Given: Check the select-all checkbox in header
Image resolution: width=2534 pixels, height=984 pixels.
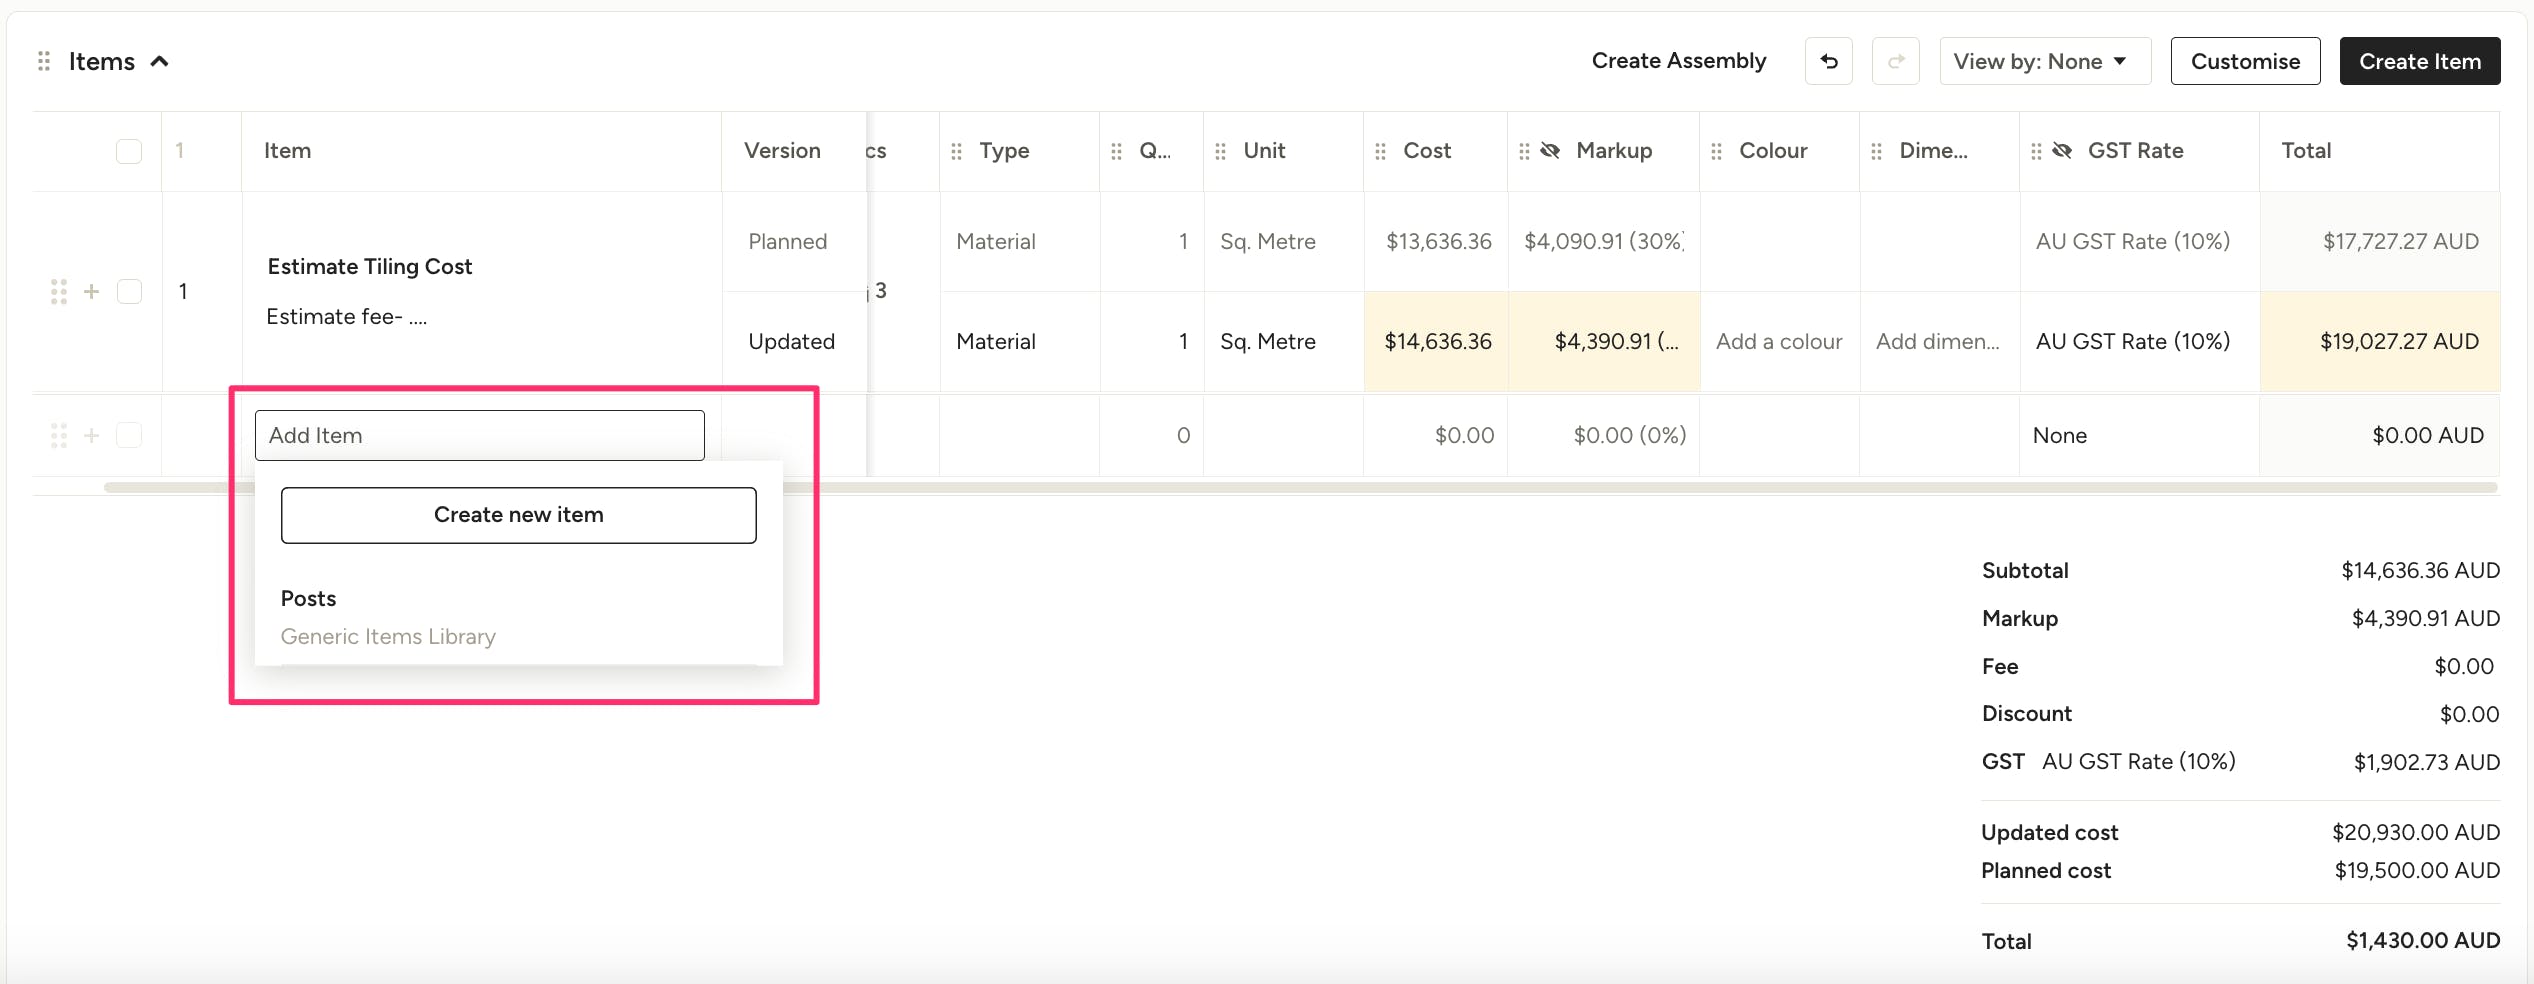Looking at the screenshot, I should coord(129,151).
